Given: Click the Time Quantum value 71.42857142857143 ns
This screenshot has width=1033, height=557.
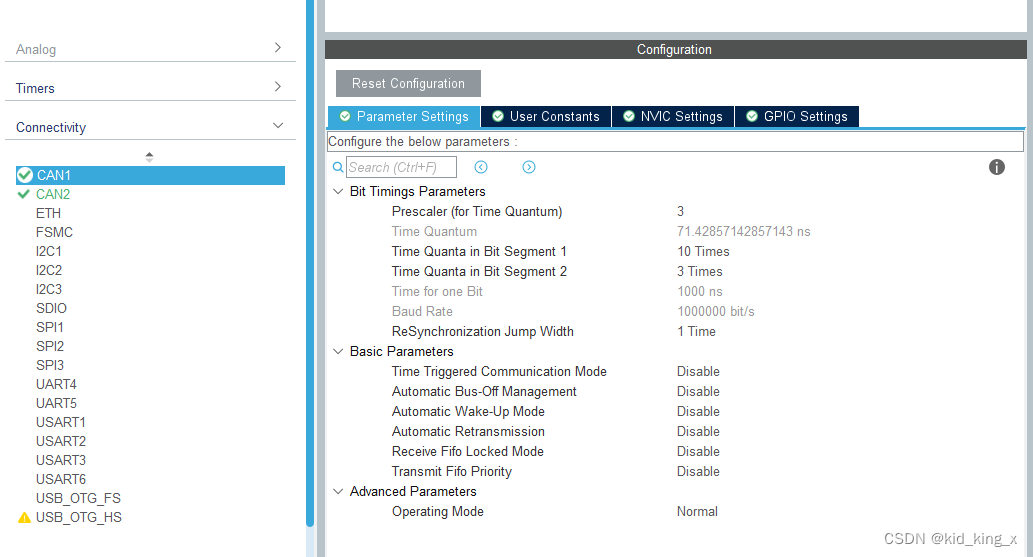Looking at the screenshot, I should (744, 231).
